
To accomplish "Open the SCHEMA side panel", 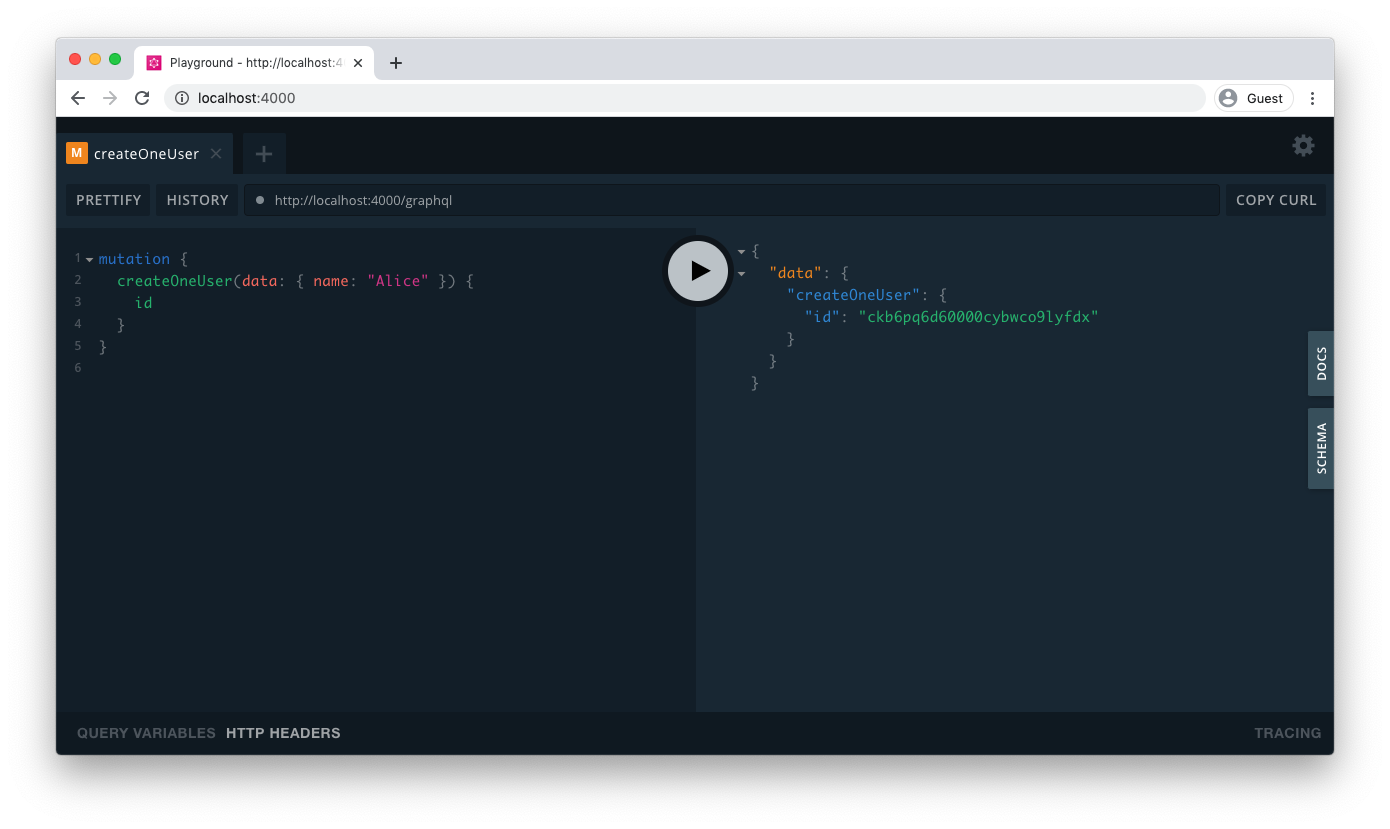I will (x=1321, y=448).
